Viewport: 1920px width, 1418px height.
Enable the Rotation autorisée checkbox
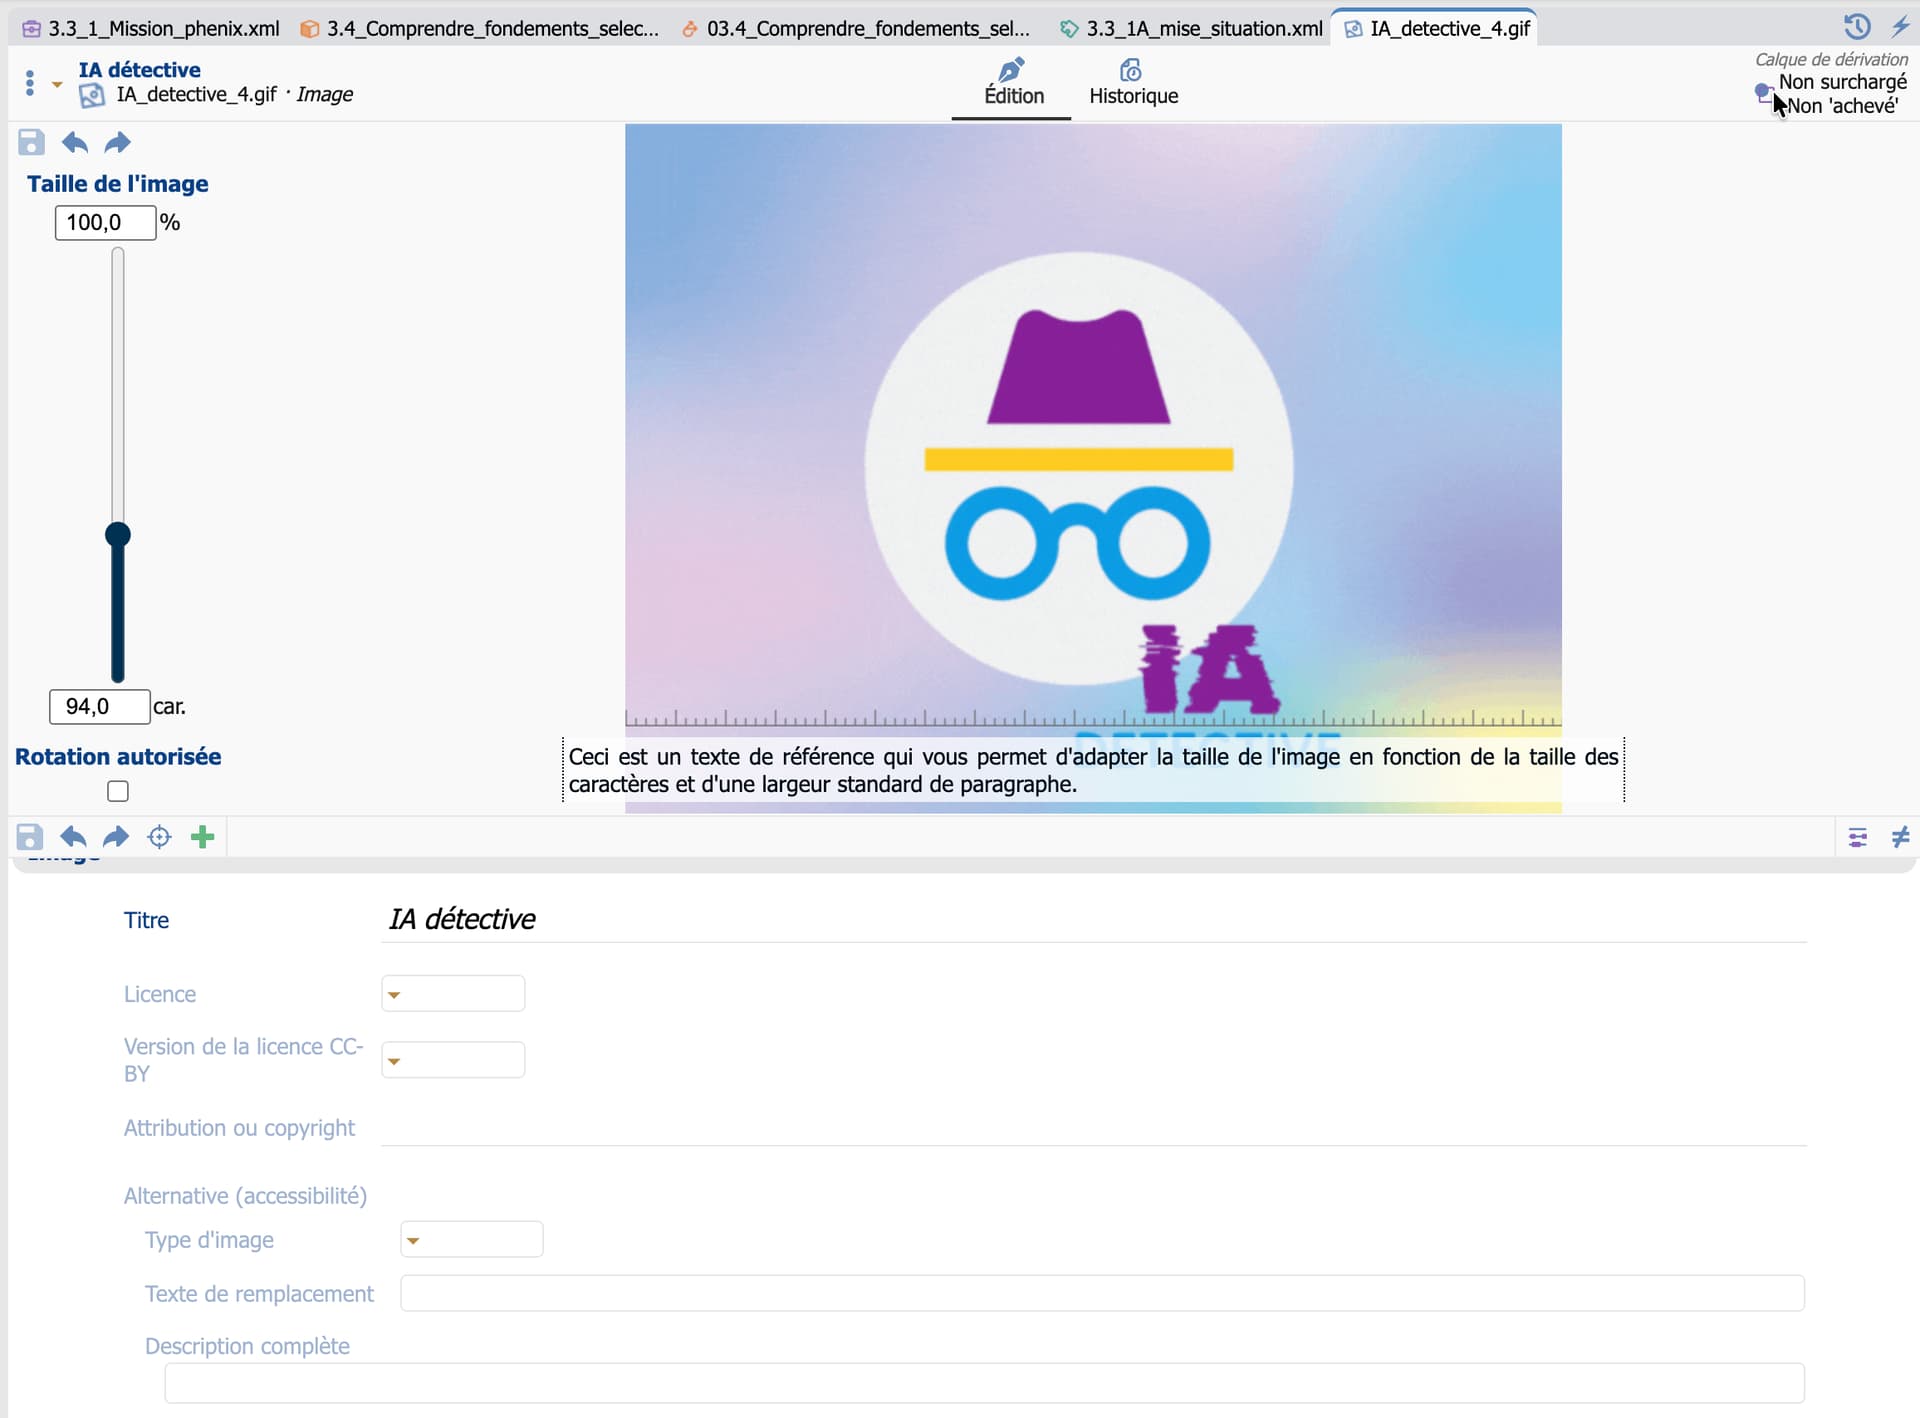pos(118,791)
